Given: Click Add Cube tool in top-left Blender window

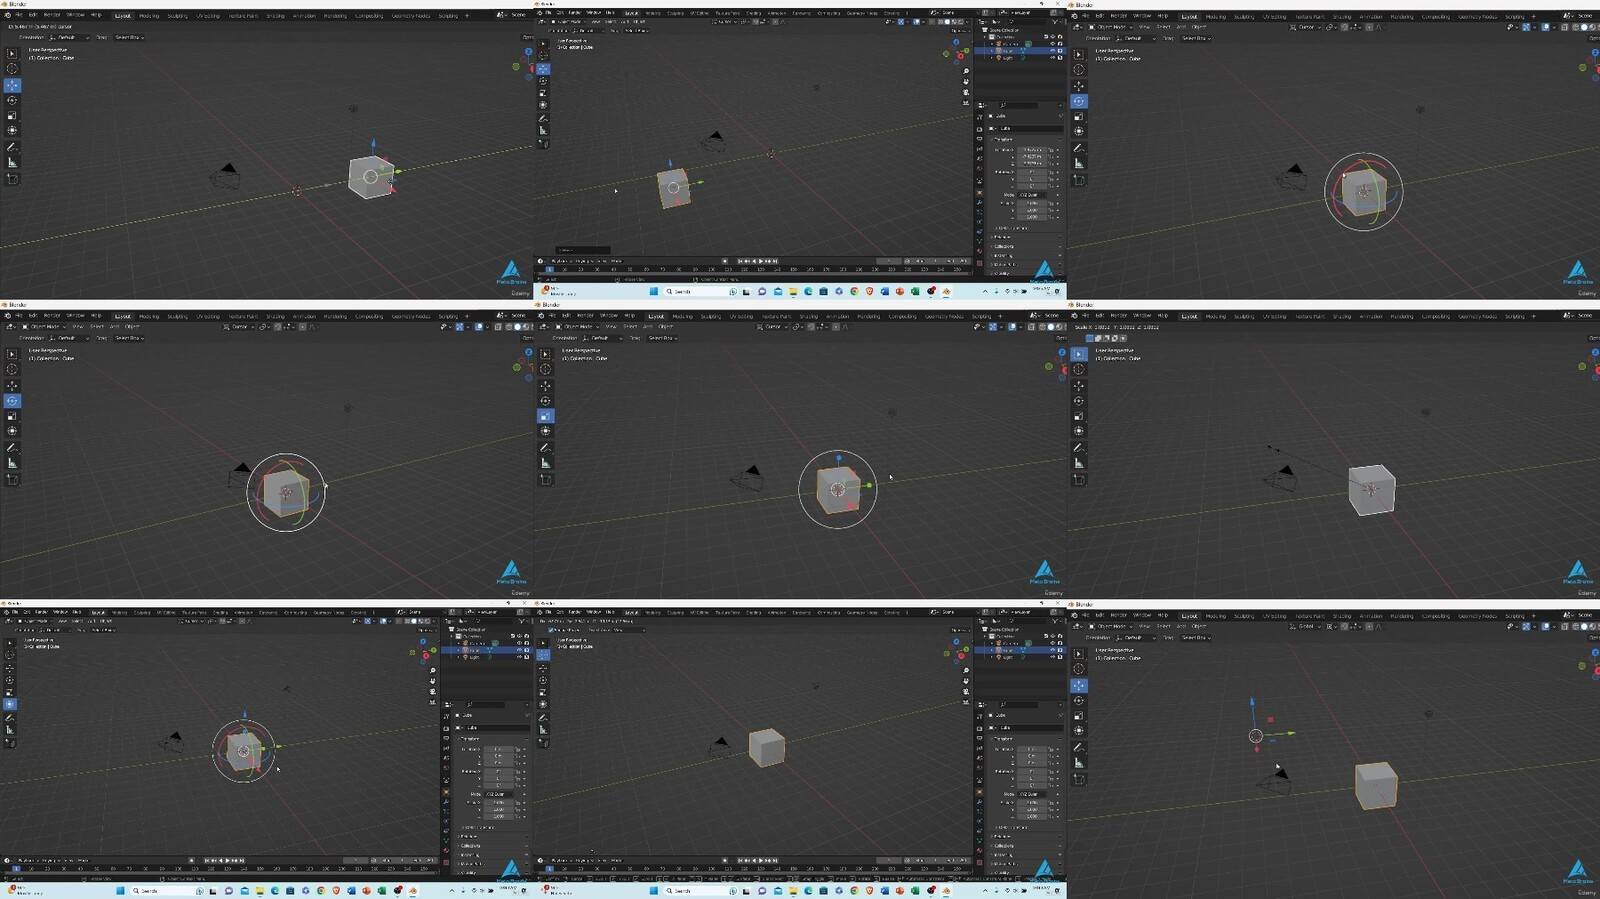Looking at the screenshot, I should point(12,179).
